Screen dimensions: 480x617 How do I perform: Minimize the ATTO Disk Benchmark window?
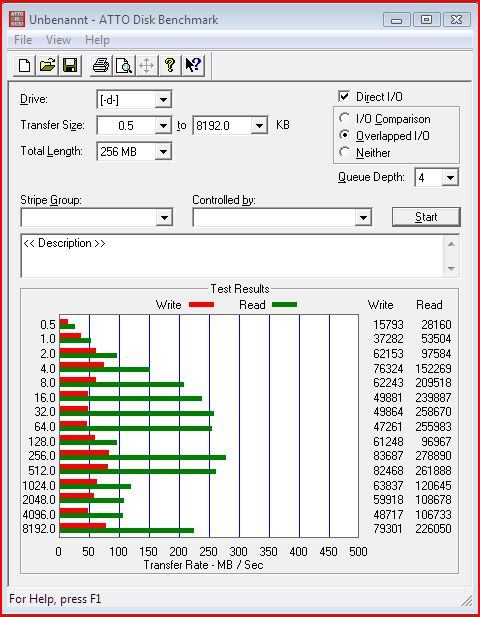click(396, 20)
